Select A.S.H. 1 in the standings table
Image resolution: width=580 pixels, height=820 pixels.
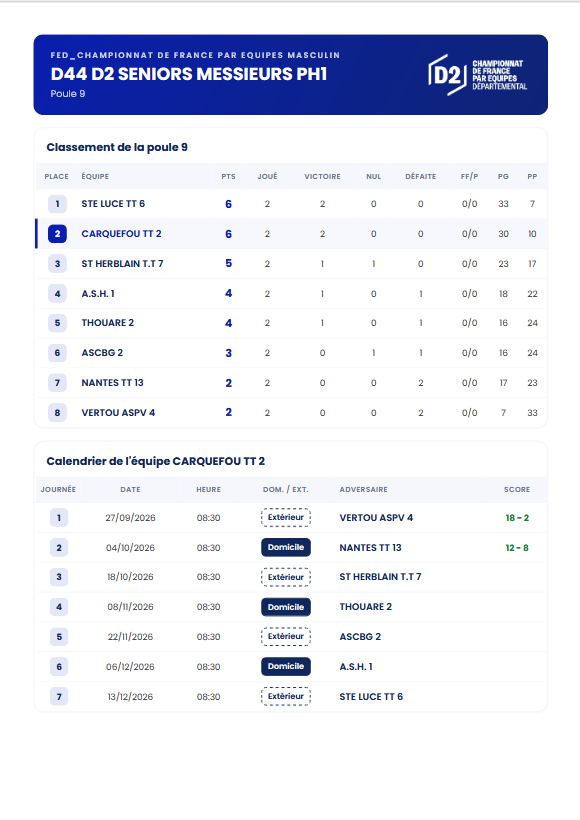pos(98,293)
